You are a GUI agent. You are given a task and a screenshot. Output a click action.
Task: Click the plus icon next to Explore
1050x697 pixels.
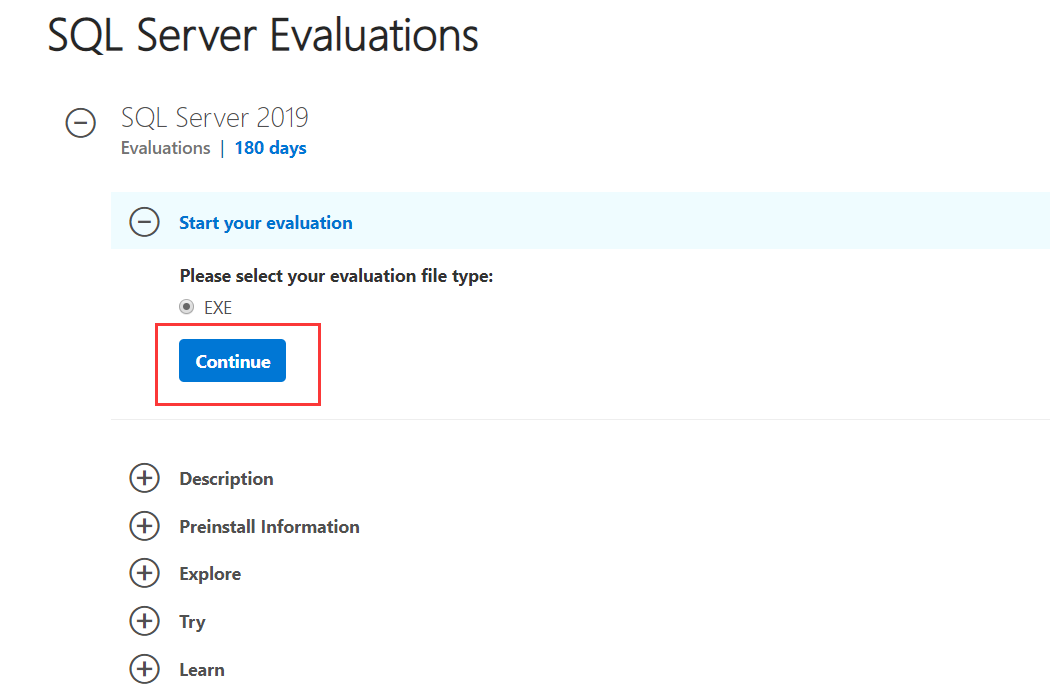coord(145,573)
